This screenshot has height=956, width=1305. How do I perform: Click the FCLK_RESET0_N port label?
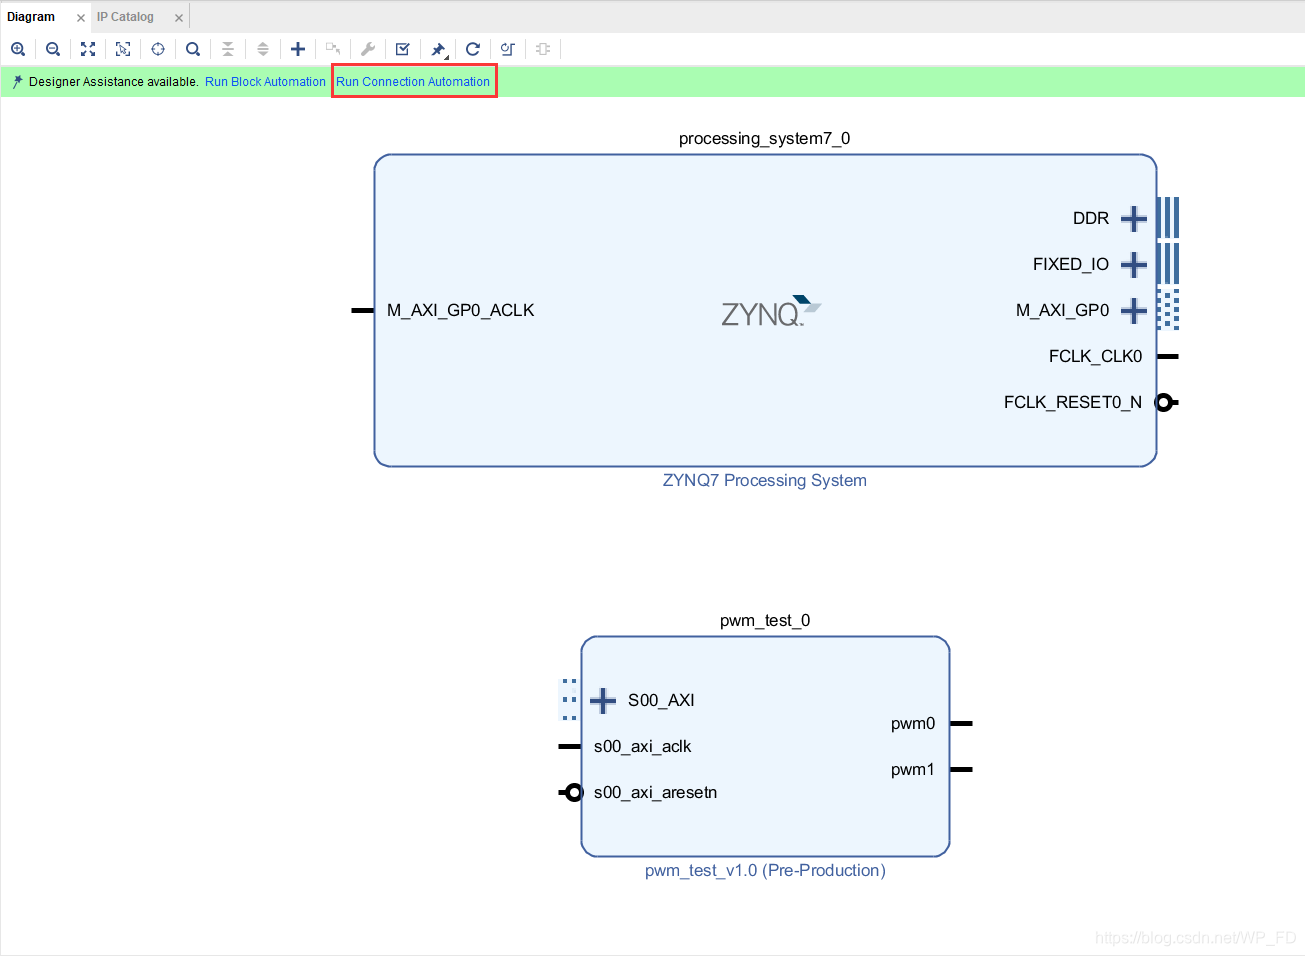1073,402
